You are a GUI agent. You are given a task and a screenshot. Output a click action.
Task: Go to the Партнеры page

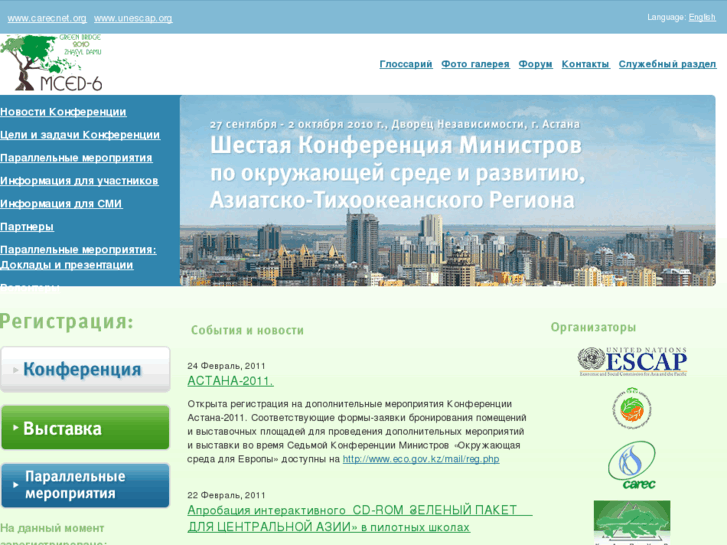click(x=27, y=227)
